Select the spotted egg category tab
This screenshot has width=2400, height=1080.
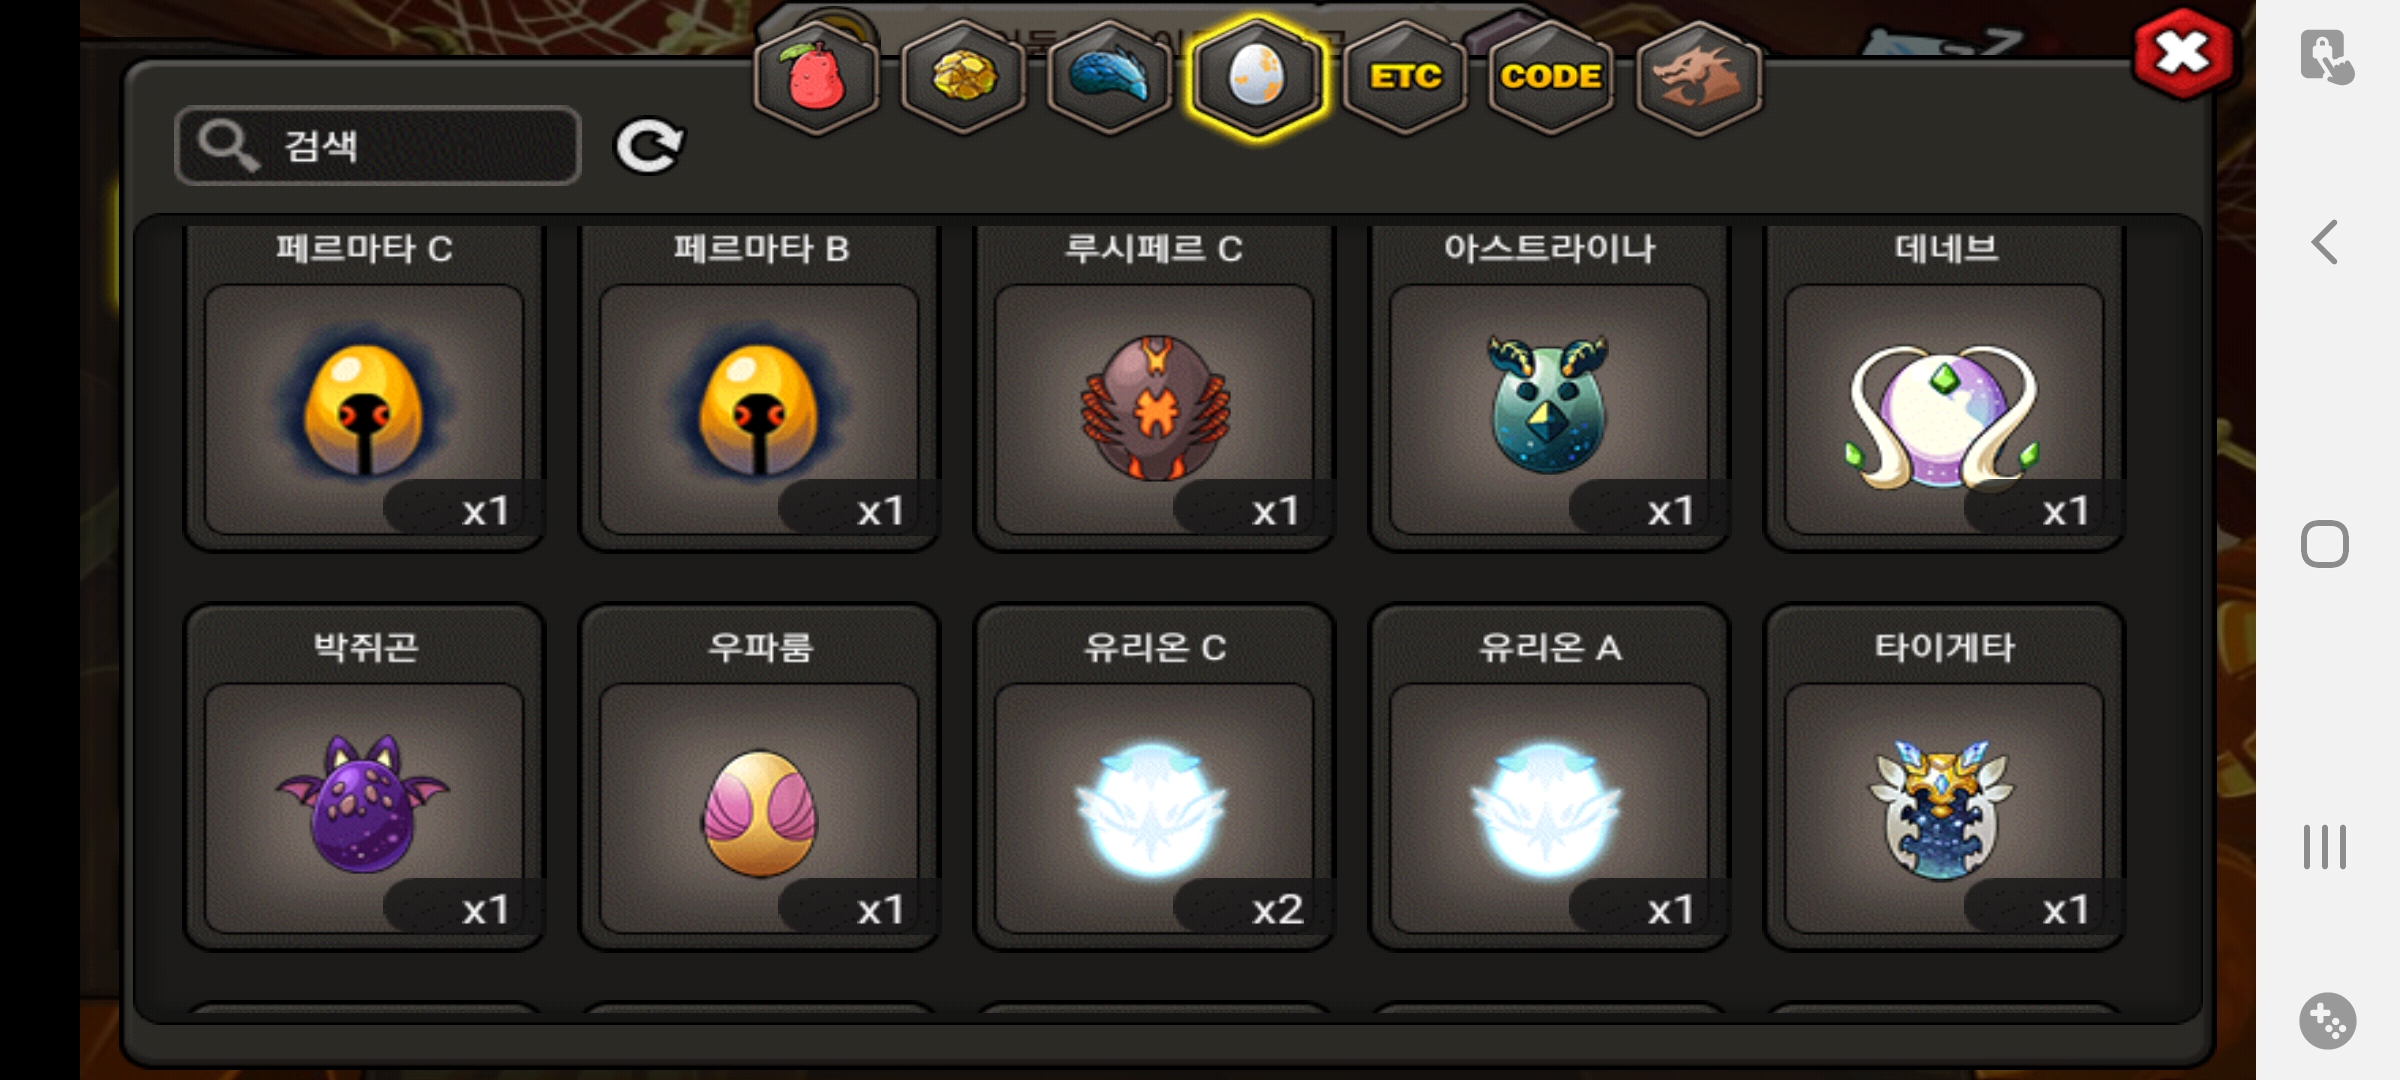click(x=1257, y=78)
